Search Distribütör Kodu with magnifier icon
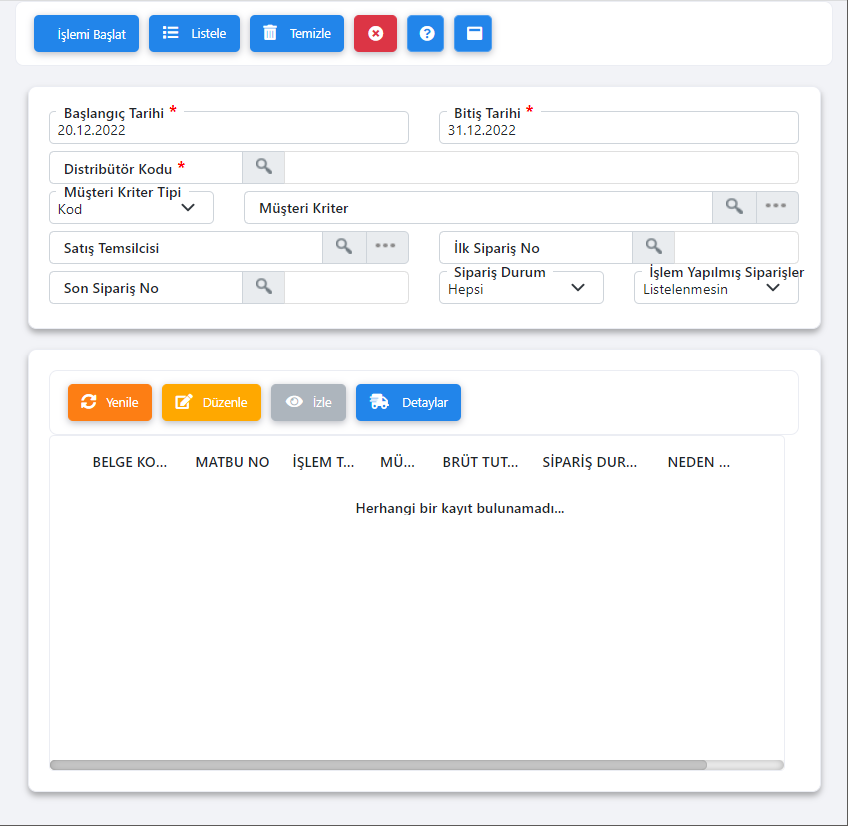848x826 pixels. (263, 167)
